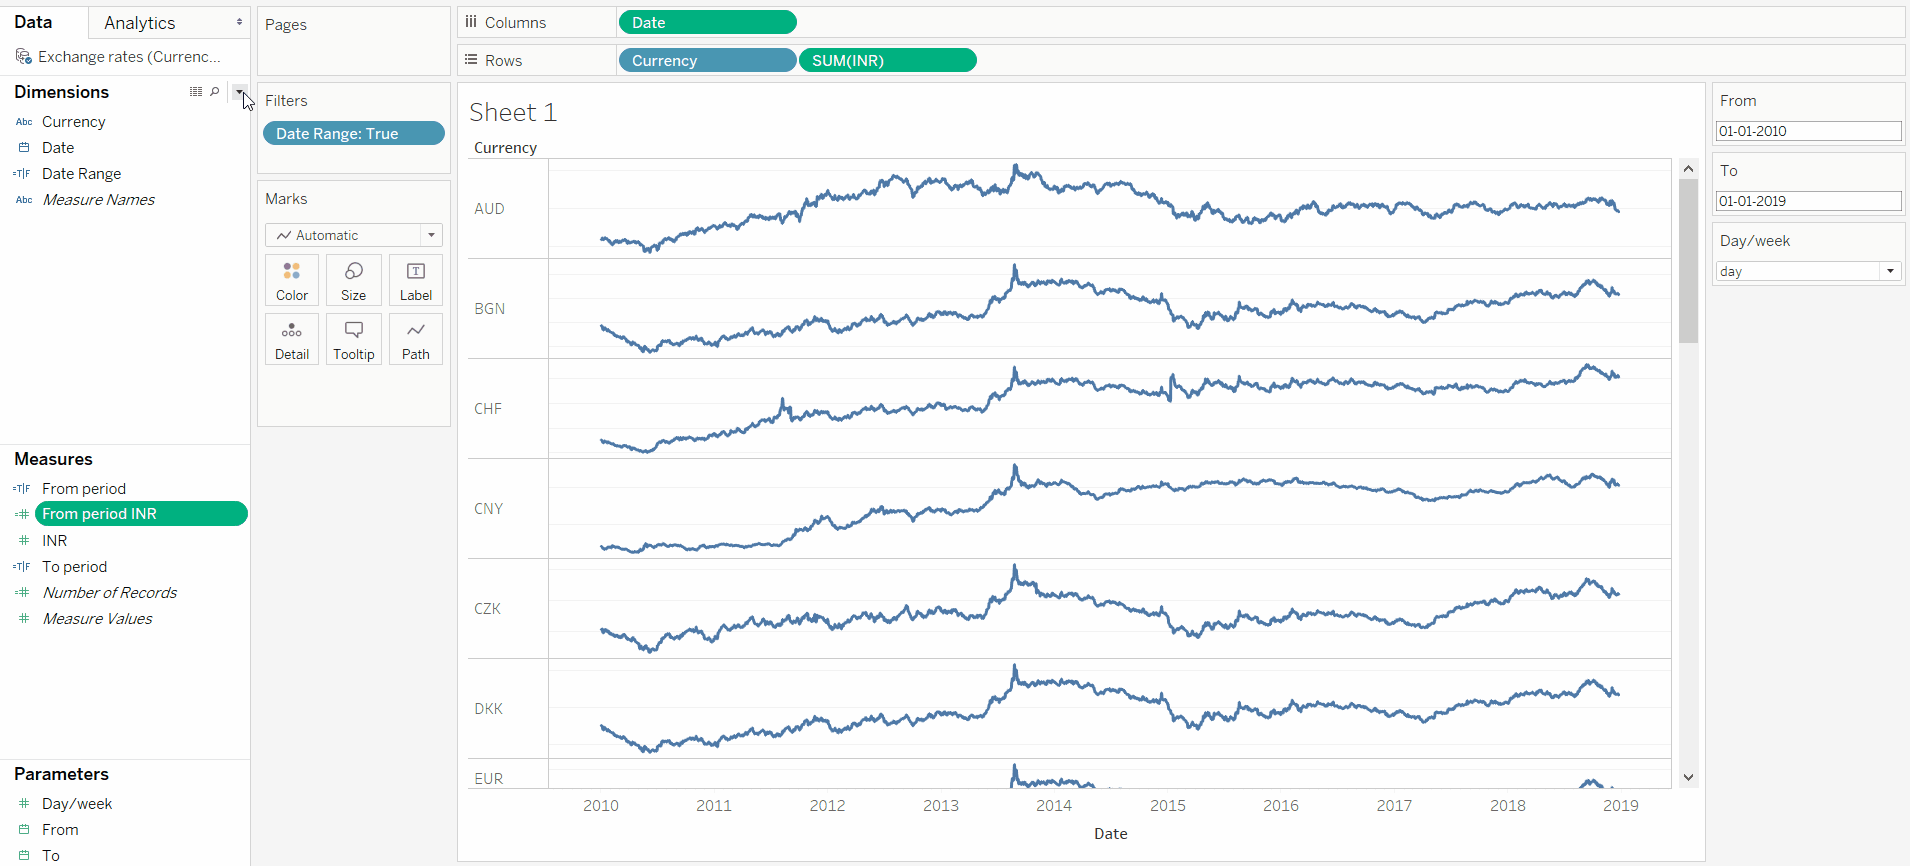The height and width of the screenshot is (866, 1910).
Task: Select the Date pill on Columns
Action: [708, 22]
